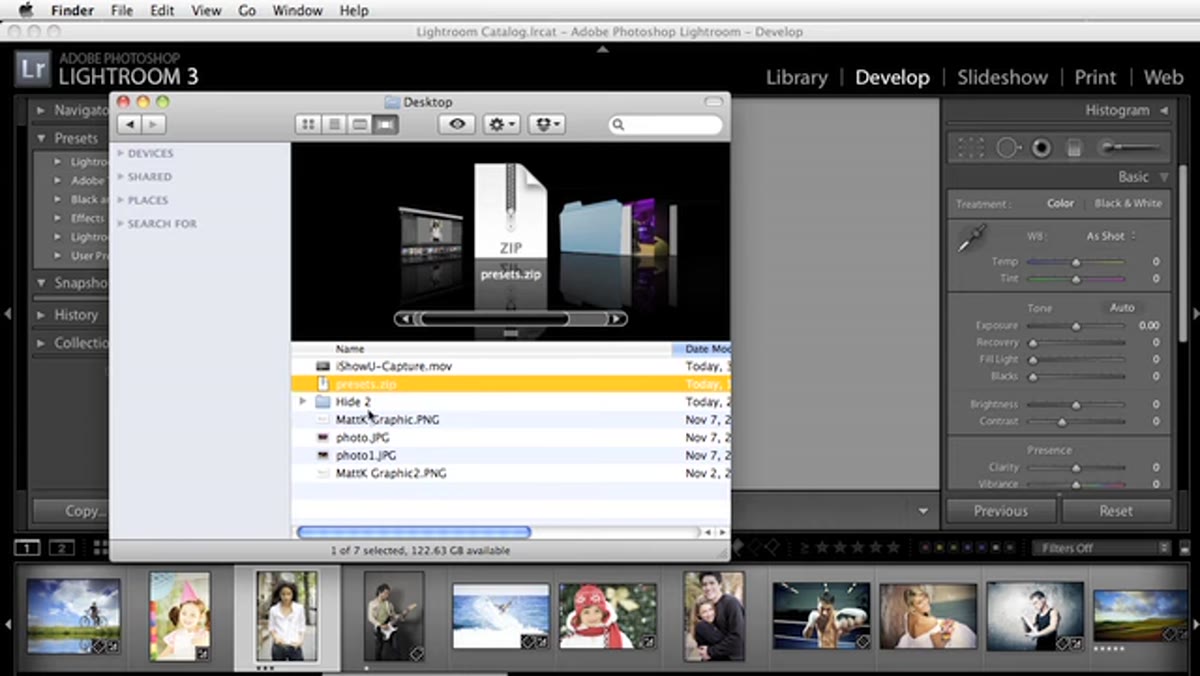Set Treatment to Black & White
Image resolution: width=1200 pixels, height=676 pixels.
1128,203
